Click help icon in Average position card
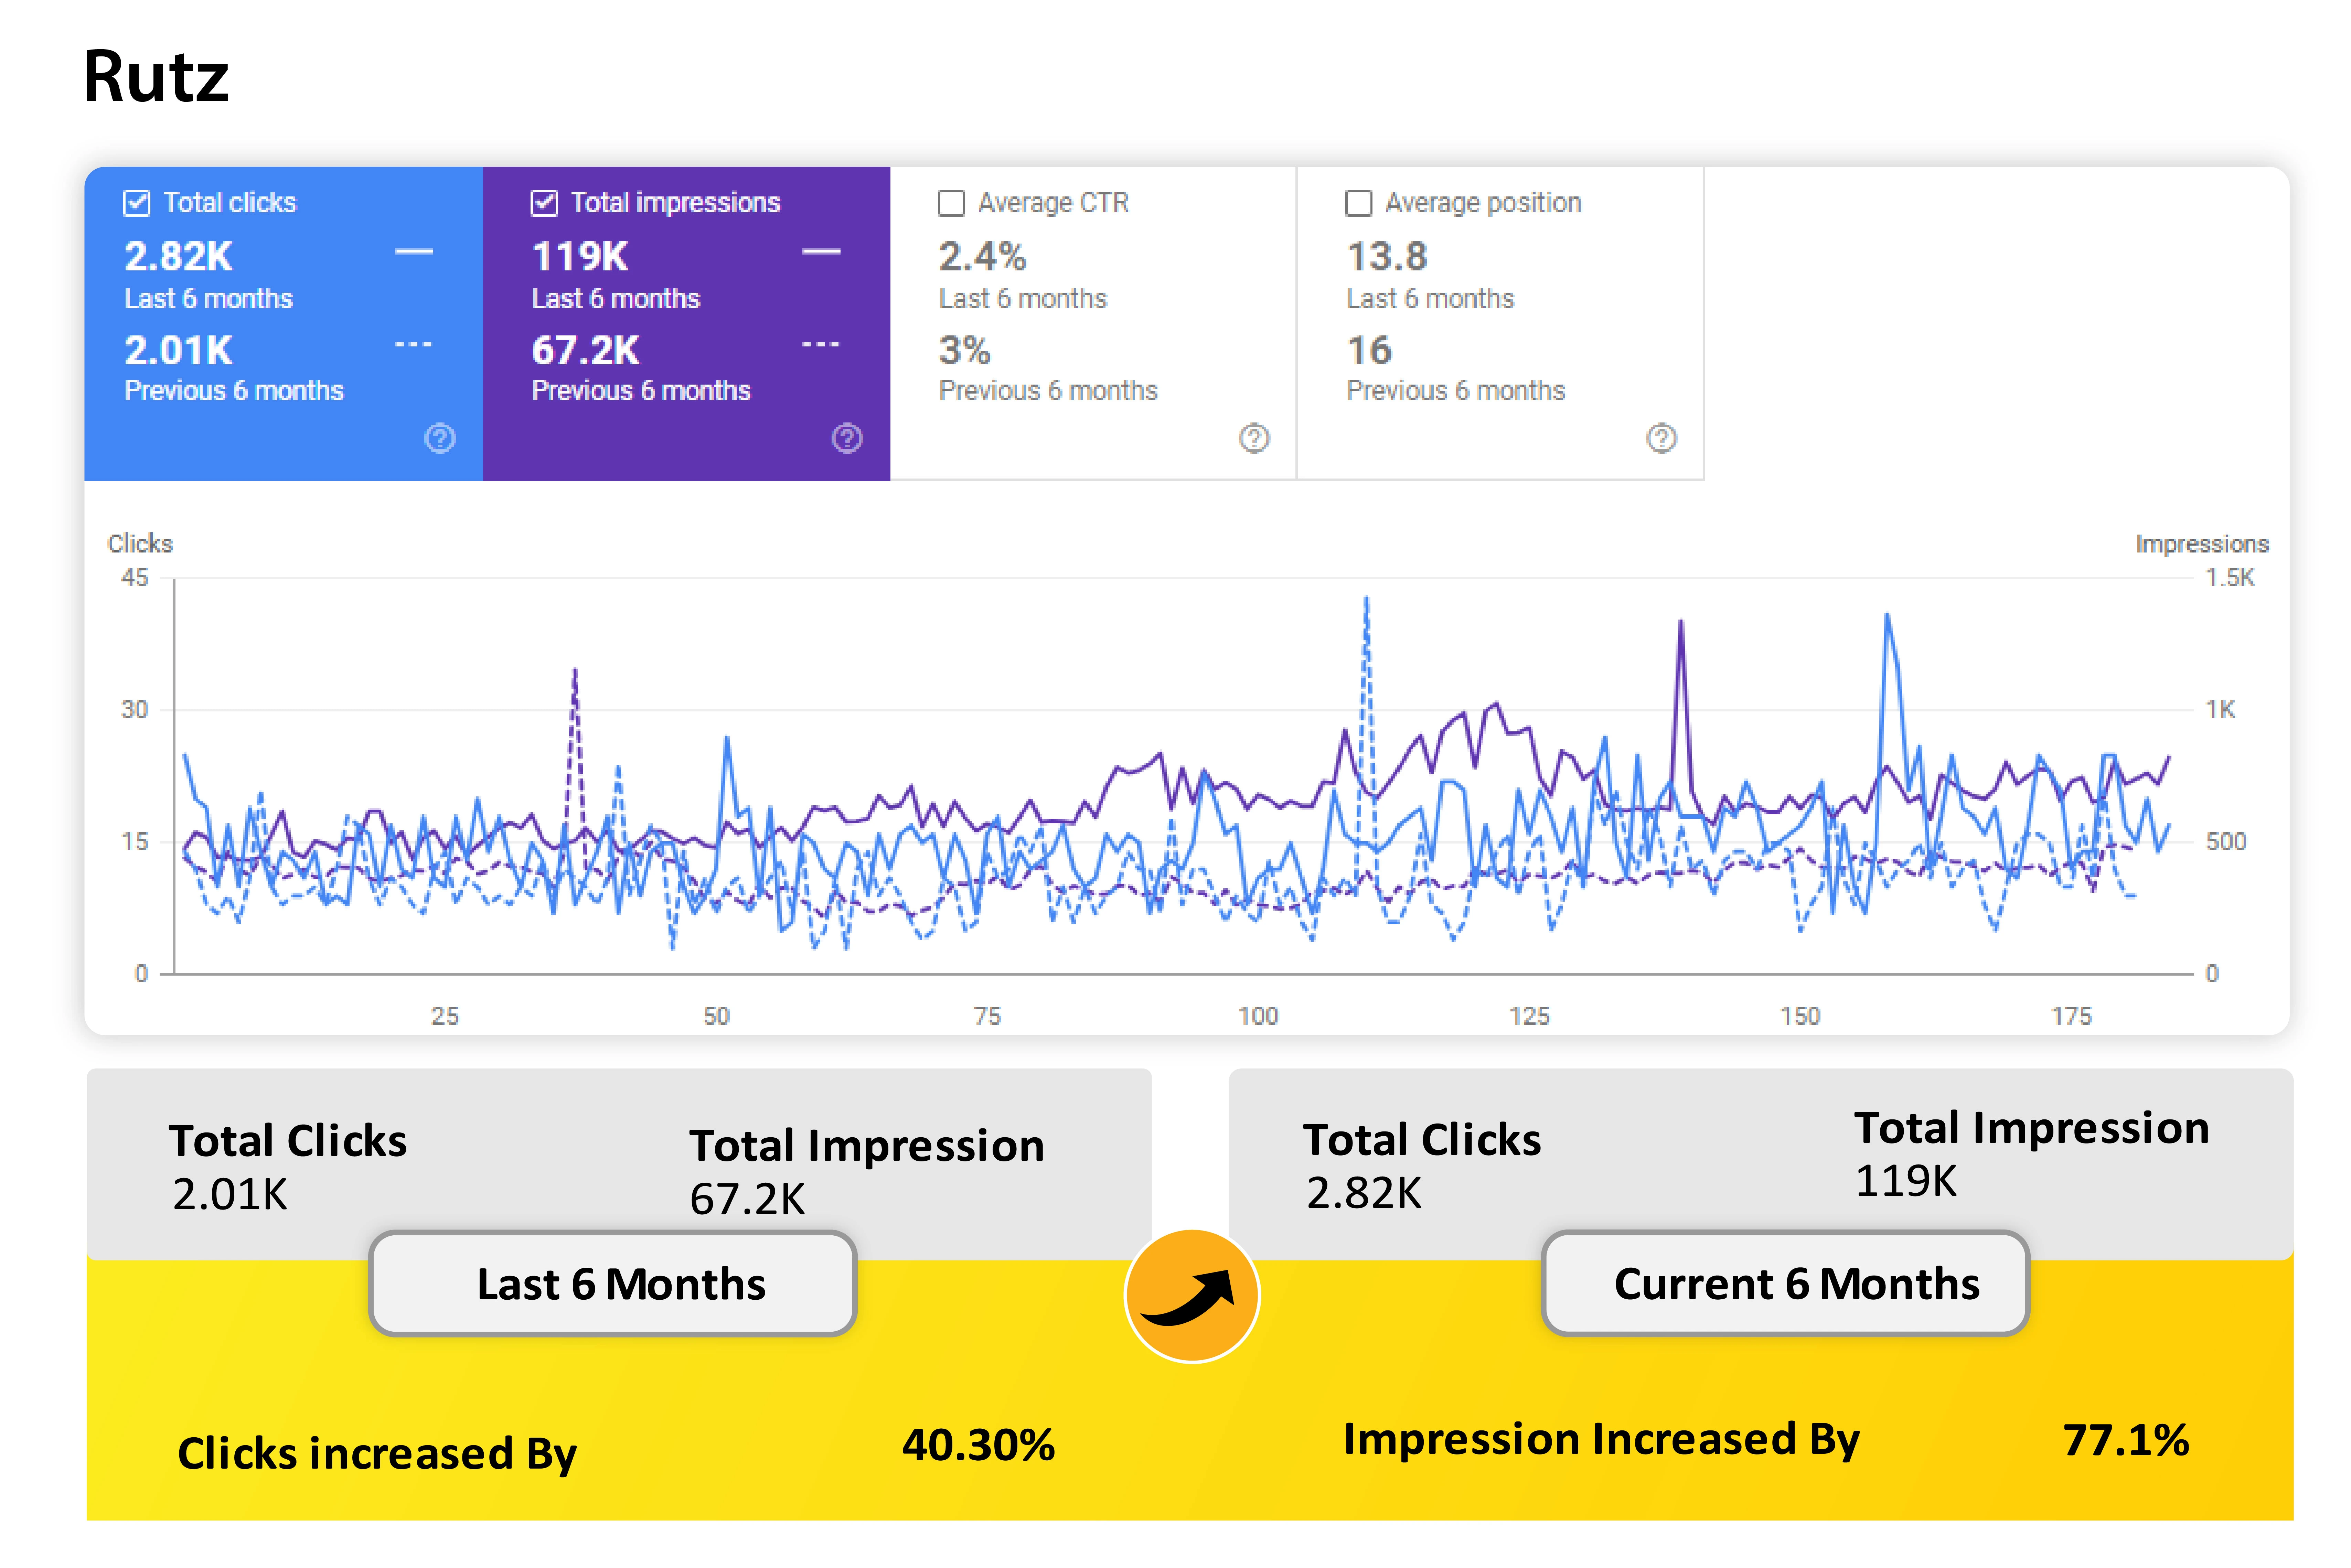The height and width of the screenshot is (1568, 2351). point(1661,438)
